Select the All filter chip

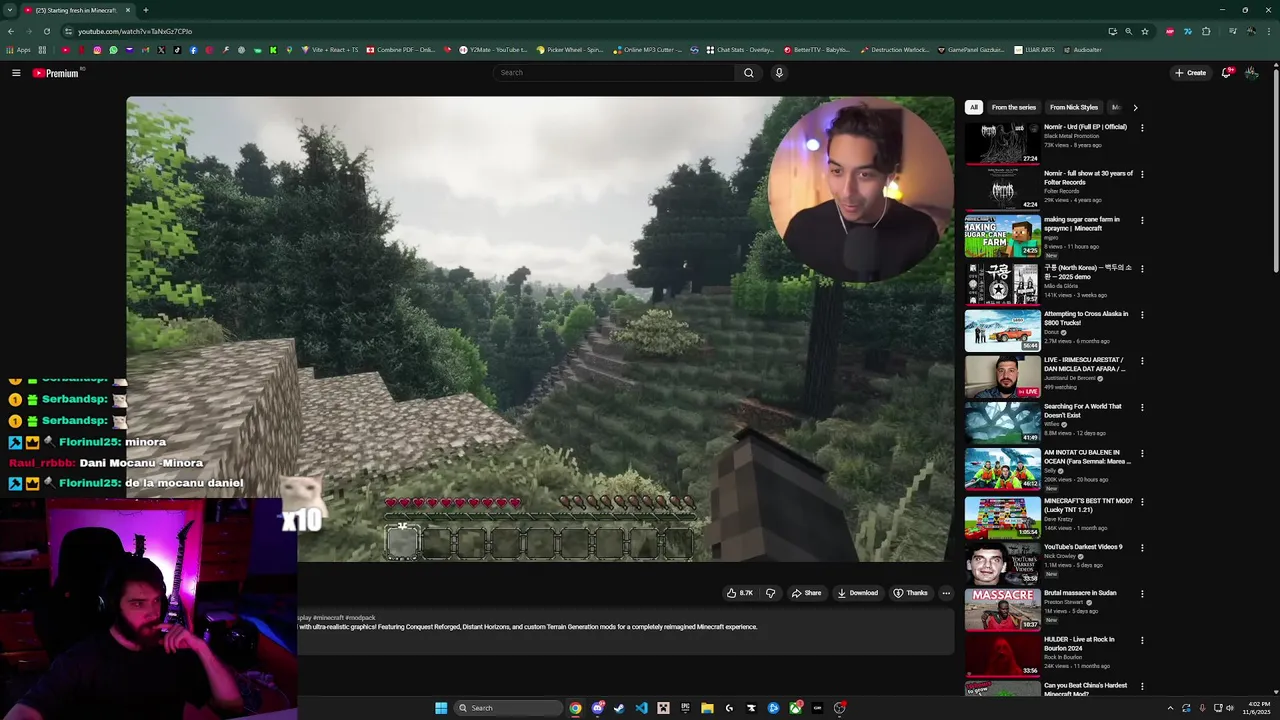(x=974, y=107)
